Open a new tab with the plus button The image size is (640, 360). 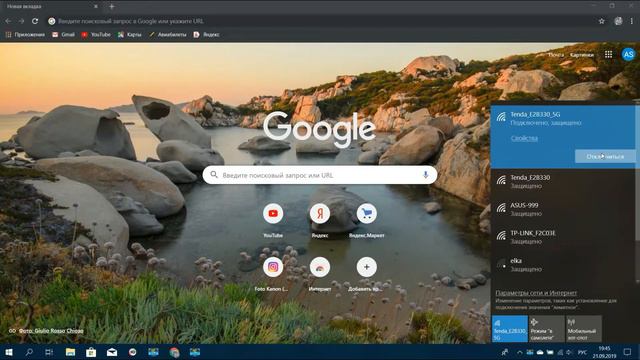pyautogui.click(x=111, y=7)
